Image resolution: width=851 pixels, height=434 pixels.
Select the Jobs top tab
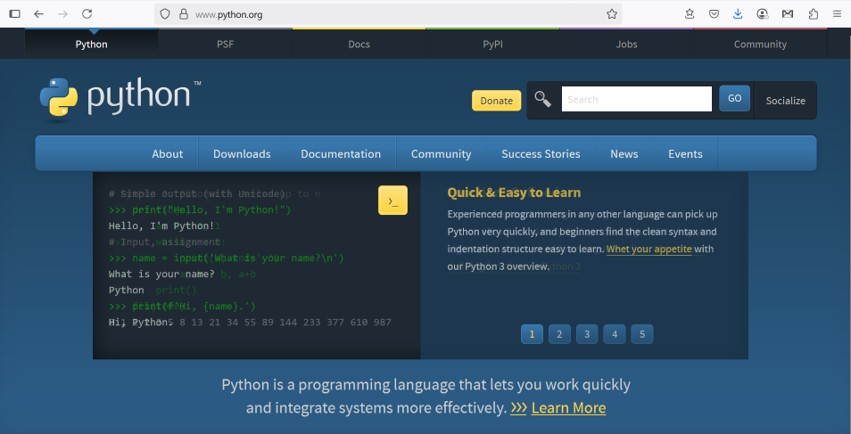coord(626,44)
